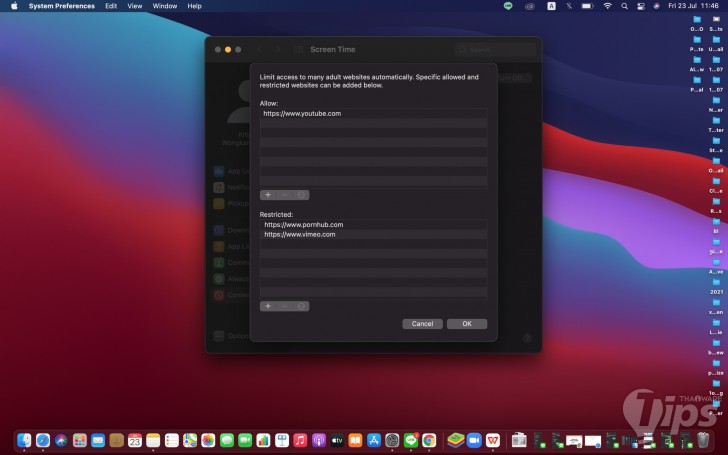Open the Help menu
The height and width of the screenshot is (455, 728).
pos(195,6)
